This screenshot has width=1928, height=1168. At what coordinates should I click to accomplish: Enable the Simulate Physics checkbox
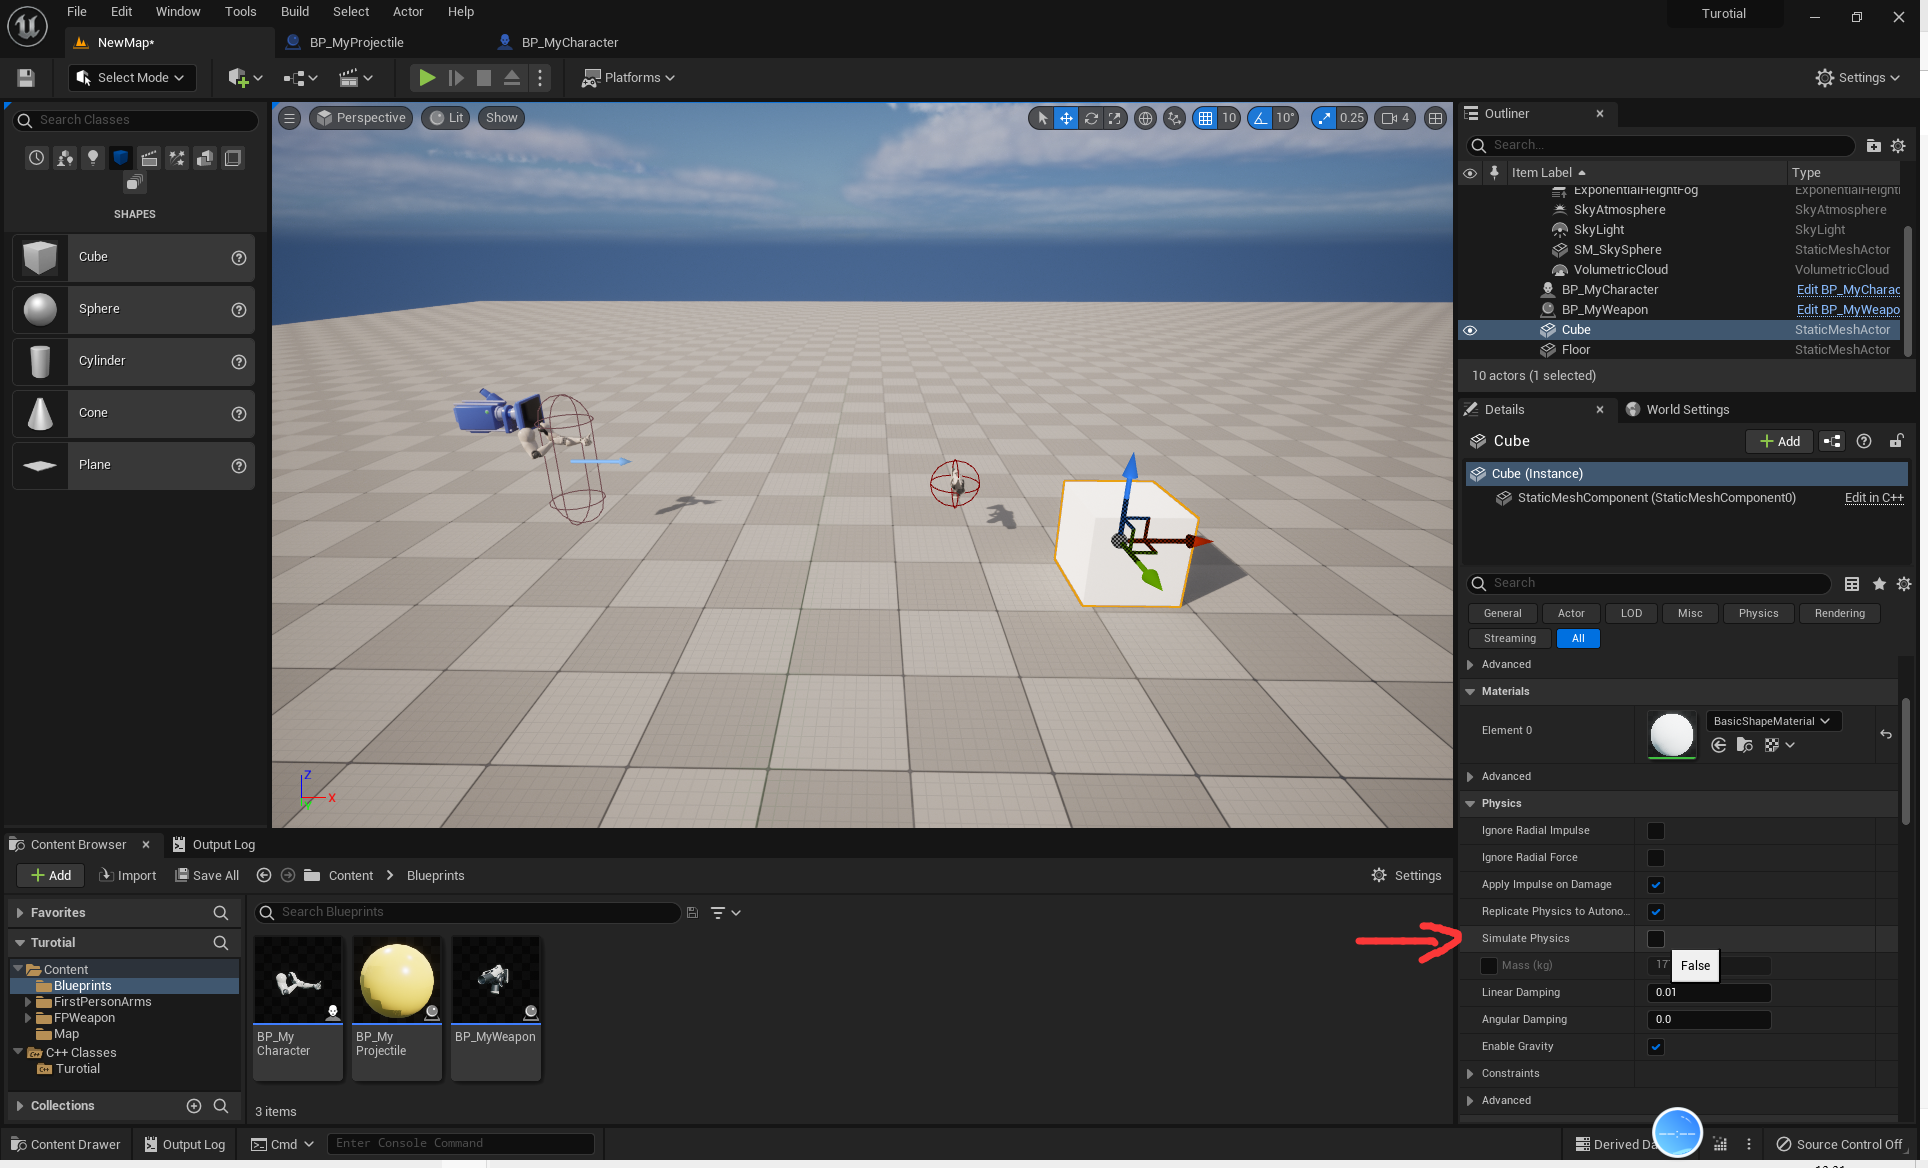click(x=1655, y=938)
